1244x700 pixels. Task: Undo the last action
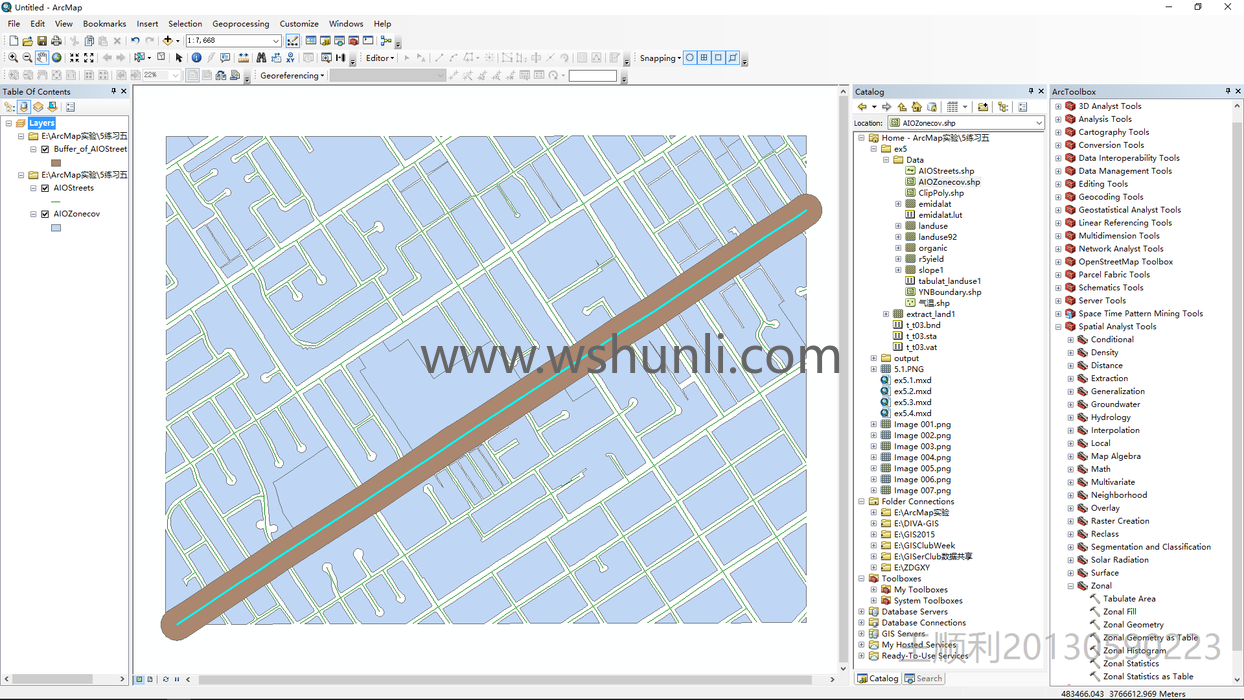click(x=135, y=41)
